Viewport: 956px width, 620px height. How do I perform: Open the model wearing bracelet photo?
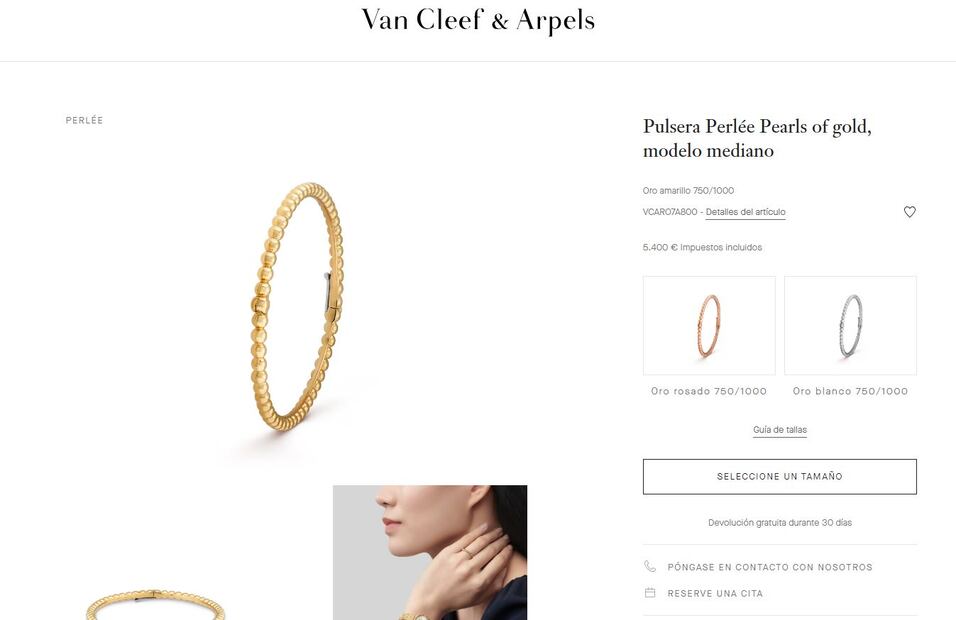point(430,552)
